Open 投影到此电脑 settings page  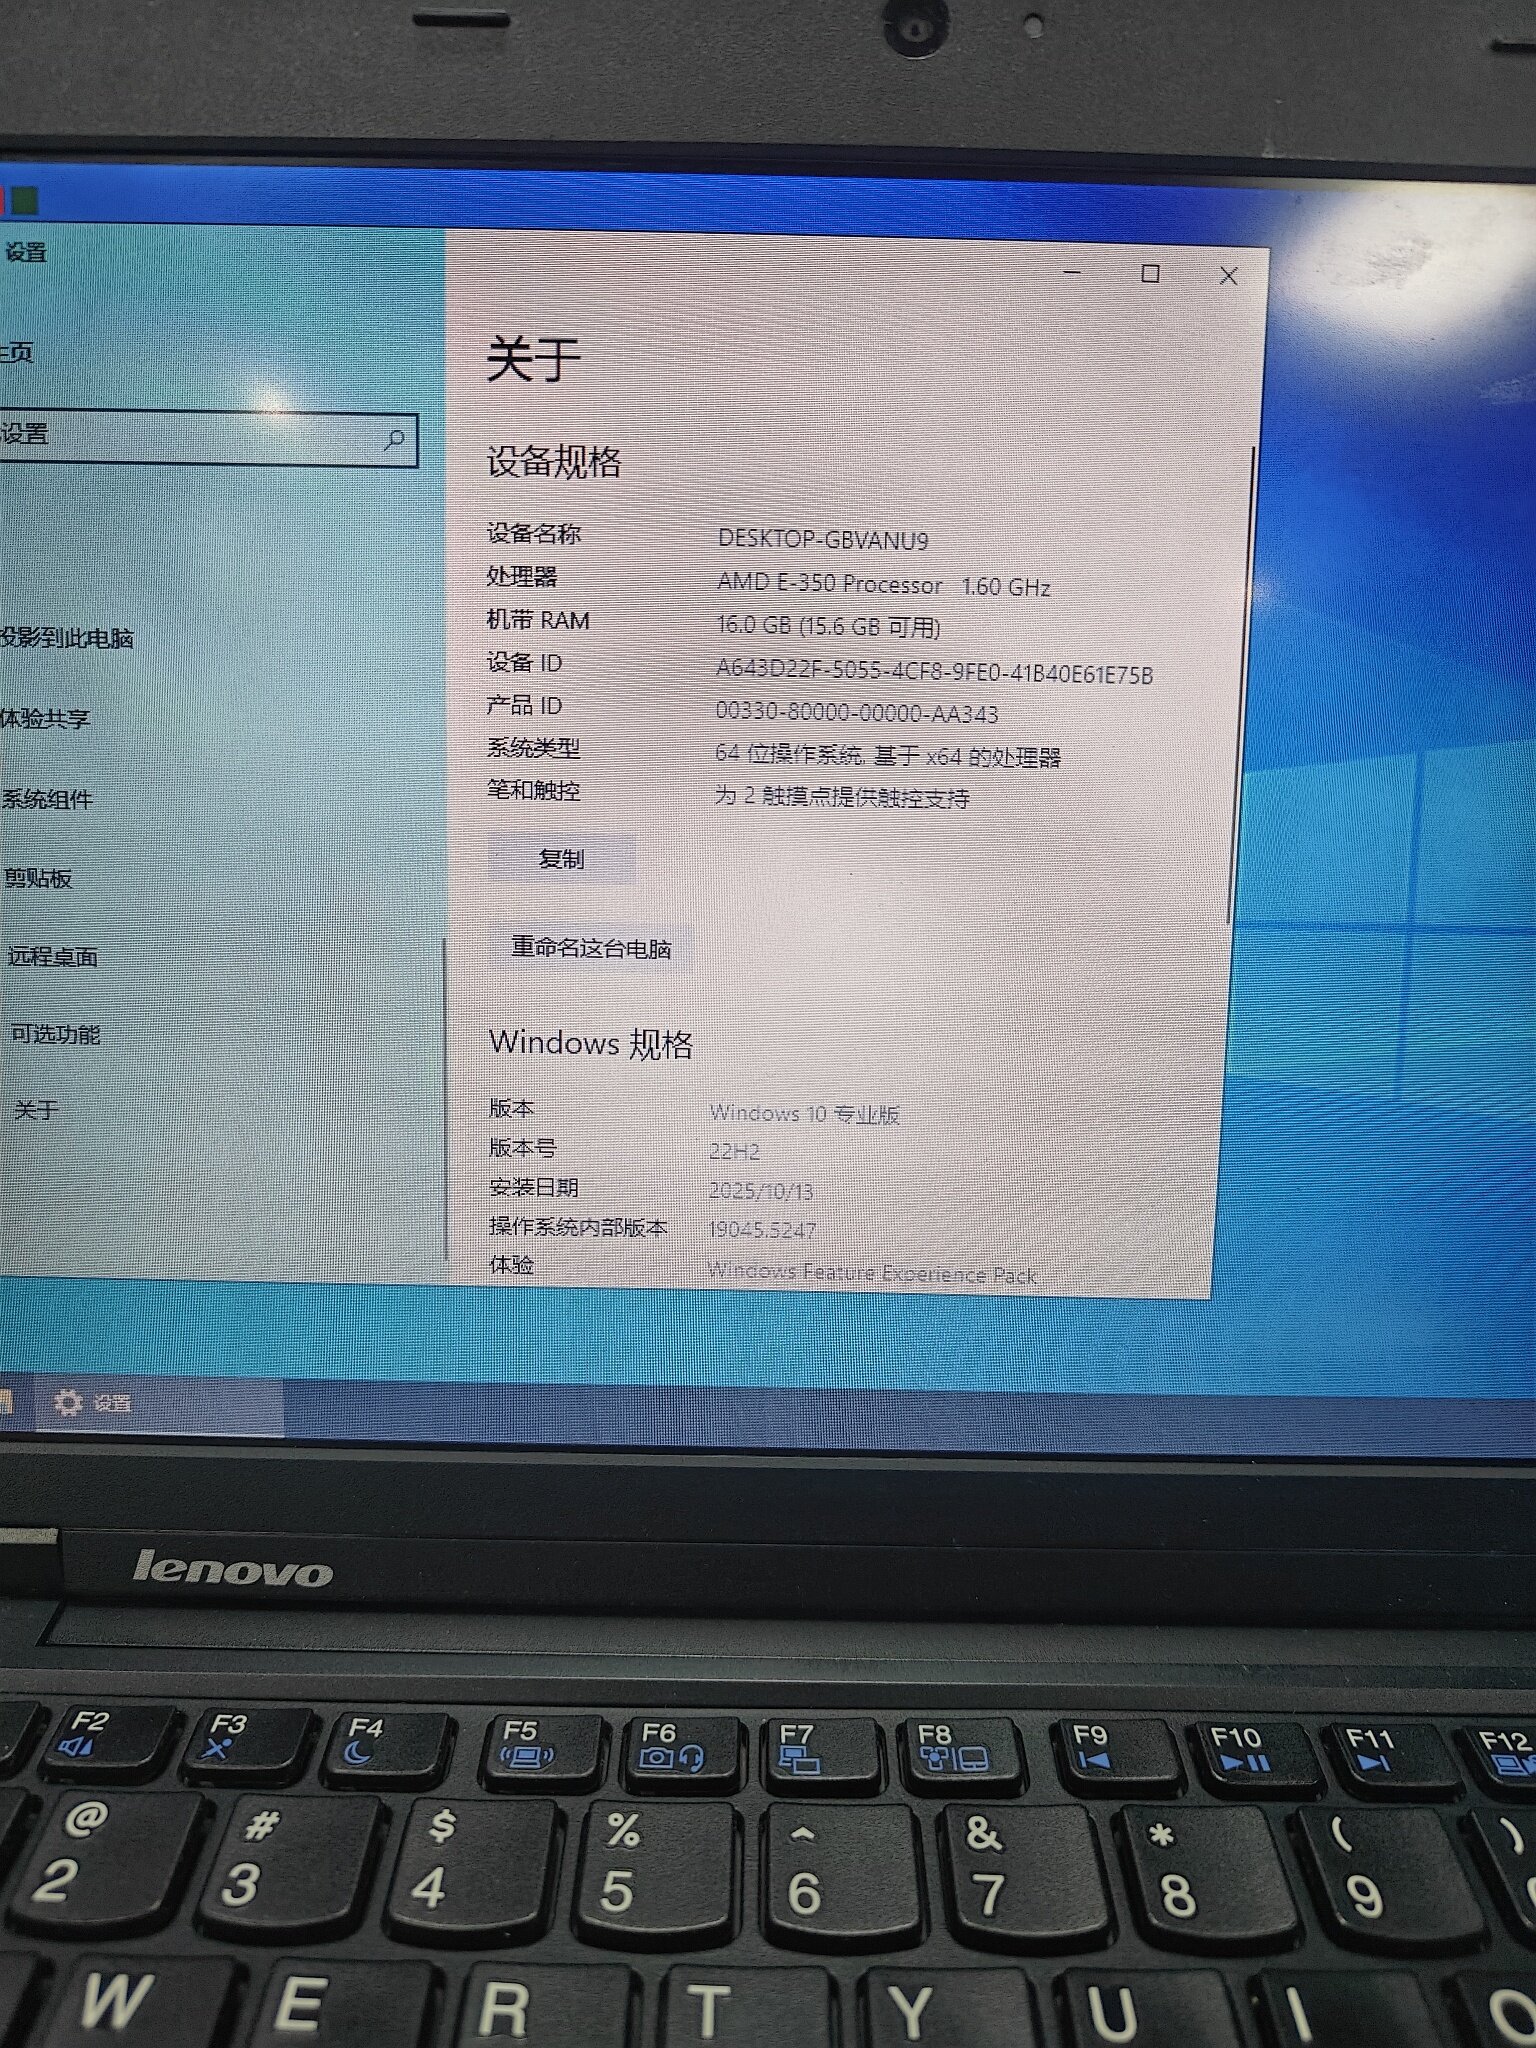coord(68,638)
